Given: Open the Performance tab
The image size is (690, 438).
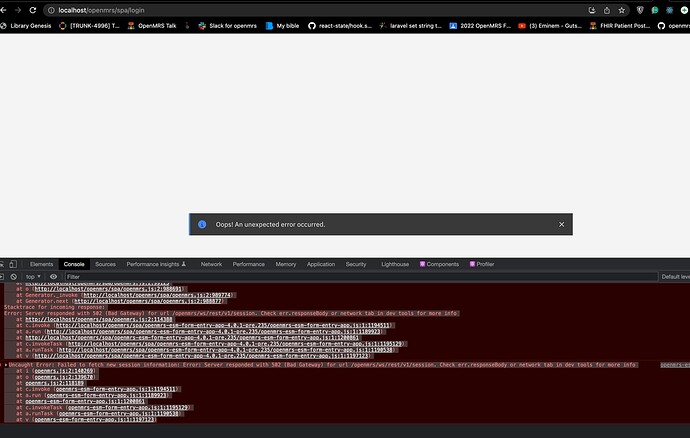Looking at the screenshot, I should (x=249, y=264).
